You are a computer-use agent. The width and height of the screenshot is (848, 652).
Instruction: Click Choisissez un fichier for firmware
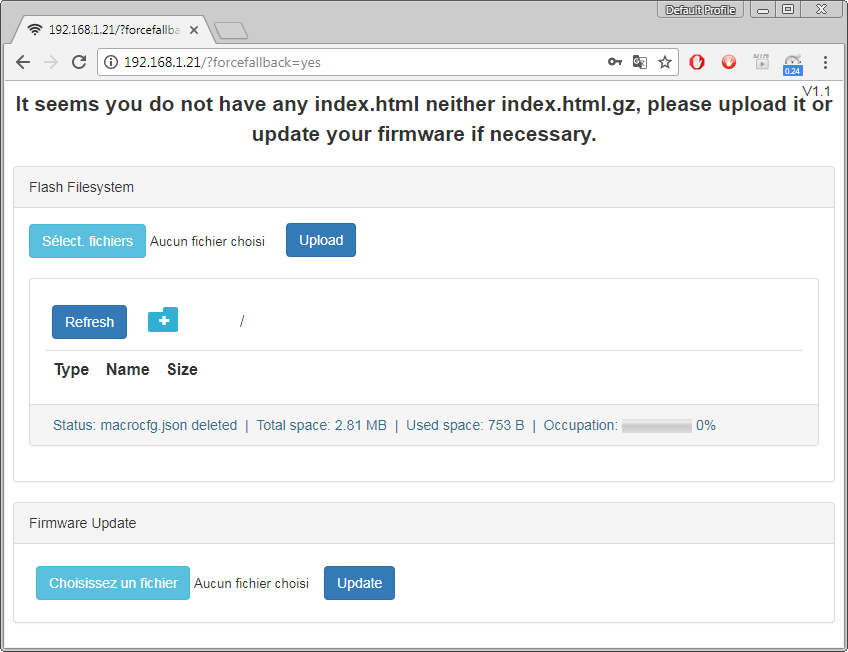click(x=113, y=583)
